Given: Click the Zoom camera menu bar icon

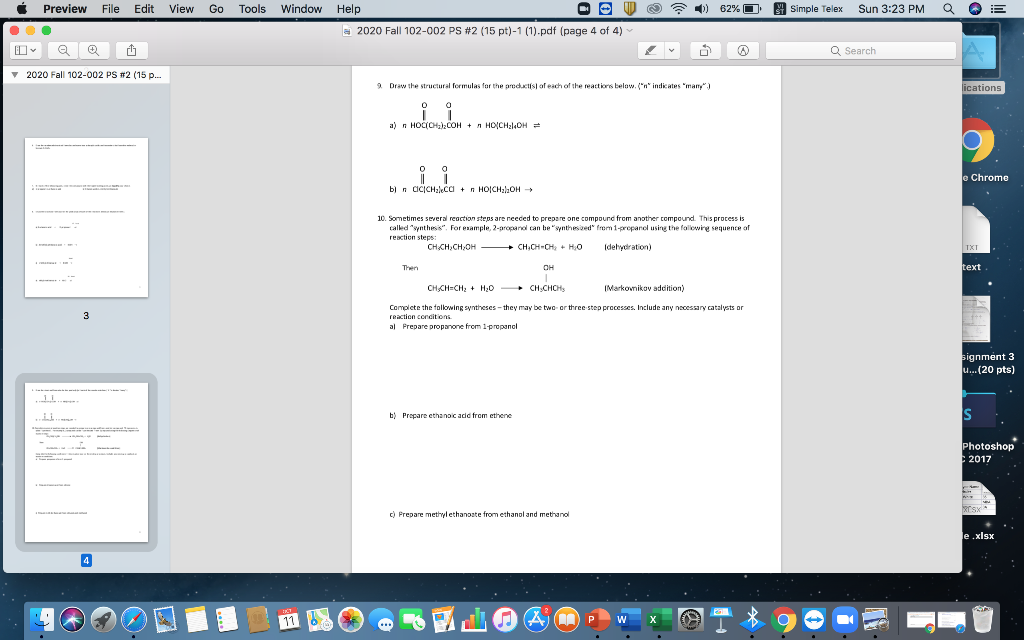Looking at the screenshot, I should [584, 8].
